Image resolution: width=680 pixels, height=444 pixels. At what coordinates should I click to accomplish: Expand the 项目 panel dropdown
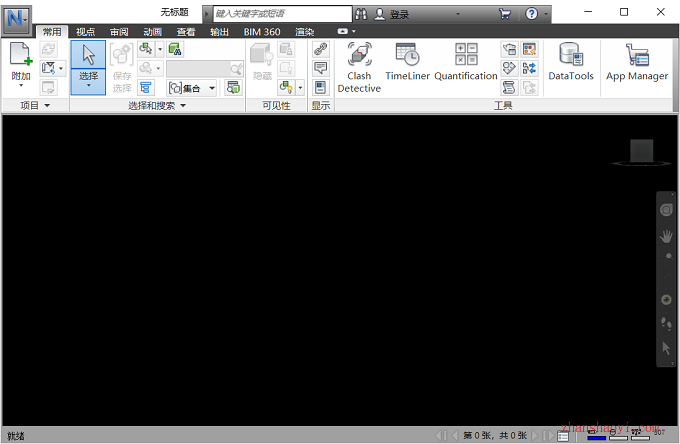pos(47,105)
